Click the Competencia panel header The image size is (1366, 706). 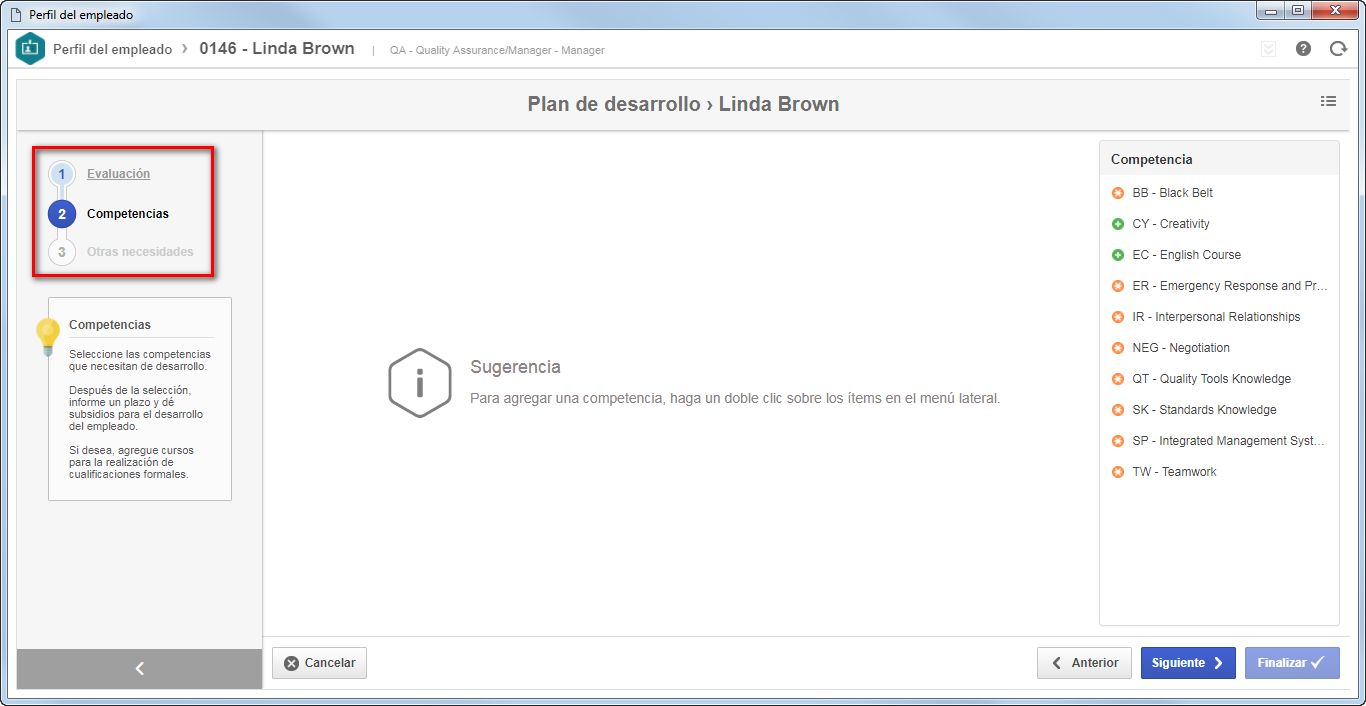[x=1219, y=159]
